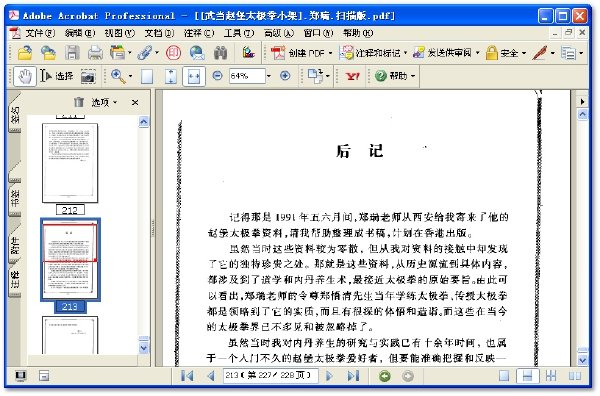Open the 编辑(E) menu
This screenshot has height=396, width=600.
click(80, 33)
